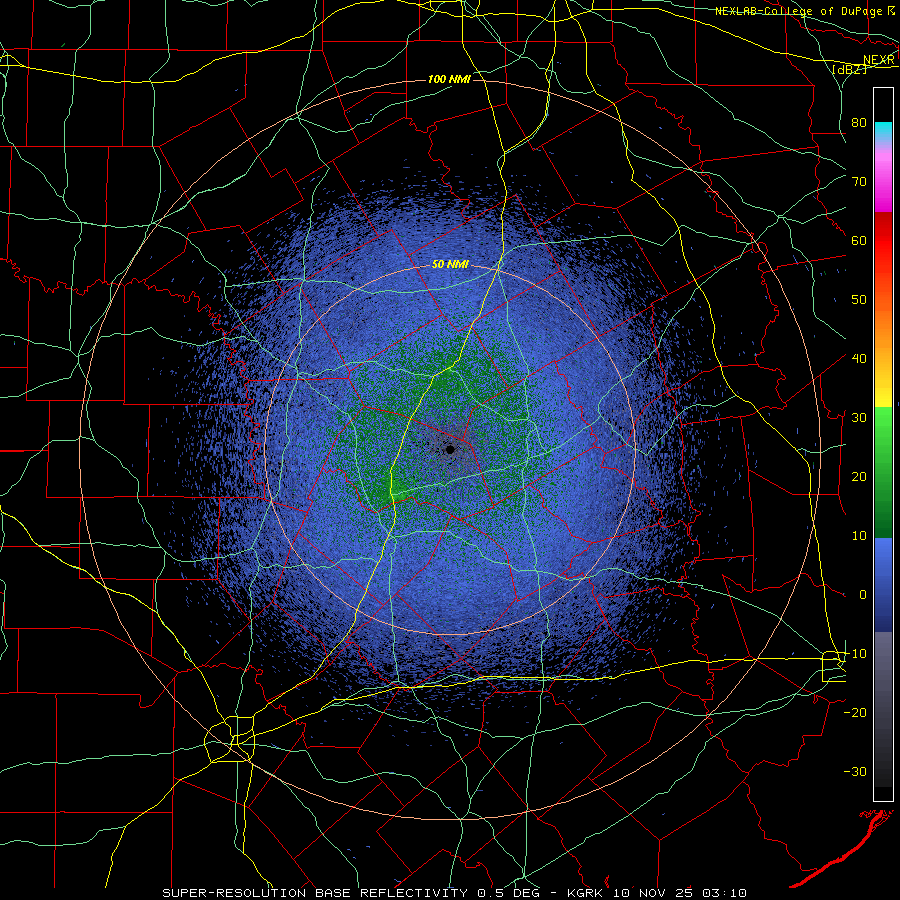This screenshot has width=900, height=900.
Task: Click the "NEXR" label near the top of the scale
Action: 878,60
